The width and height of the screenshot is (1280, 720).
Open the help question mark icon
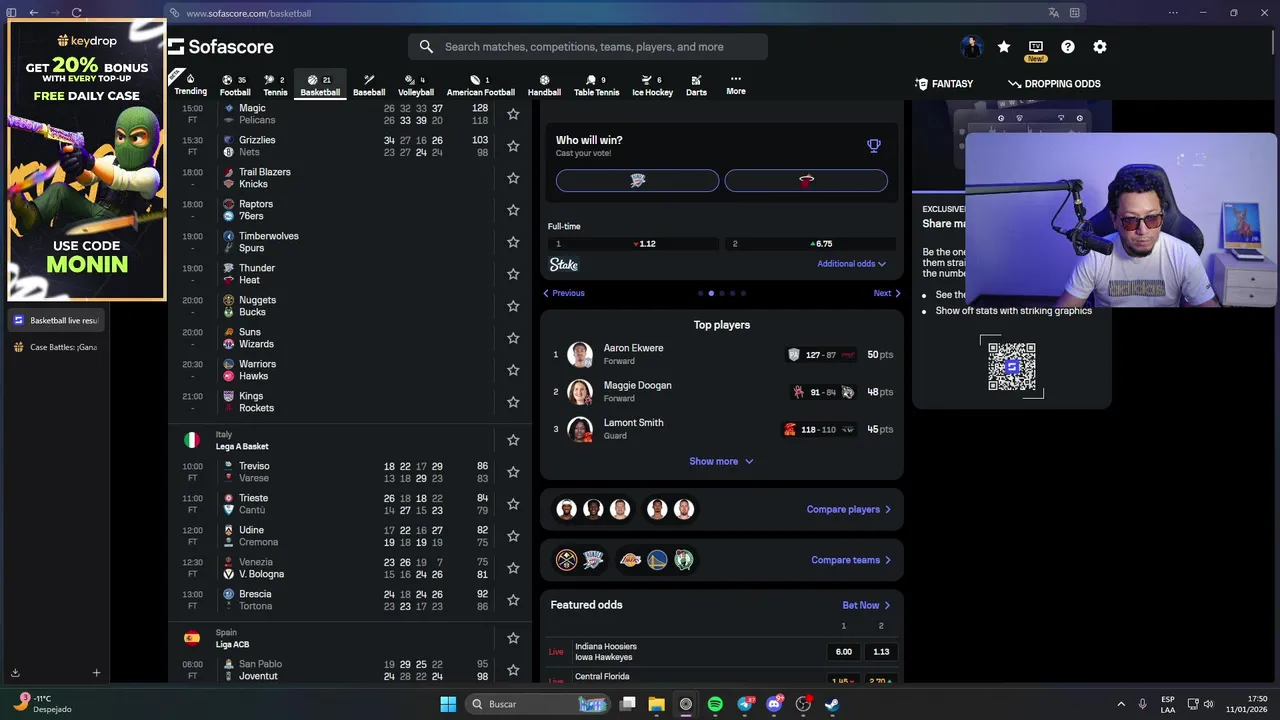click(x=1068, y=47)
